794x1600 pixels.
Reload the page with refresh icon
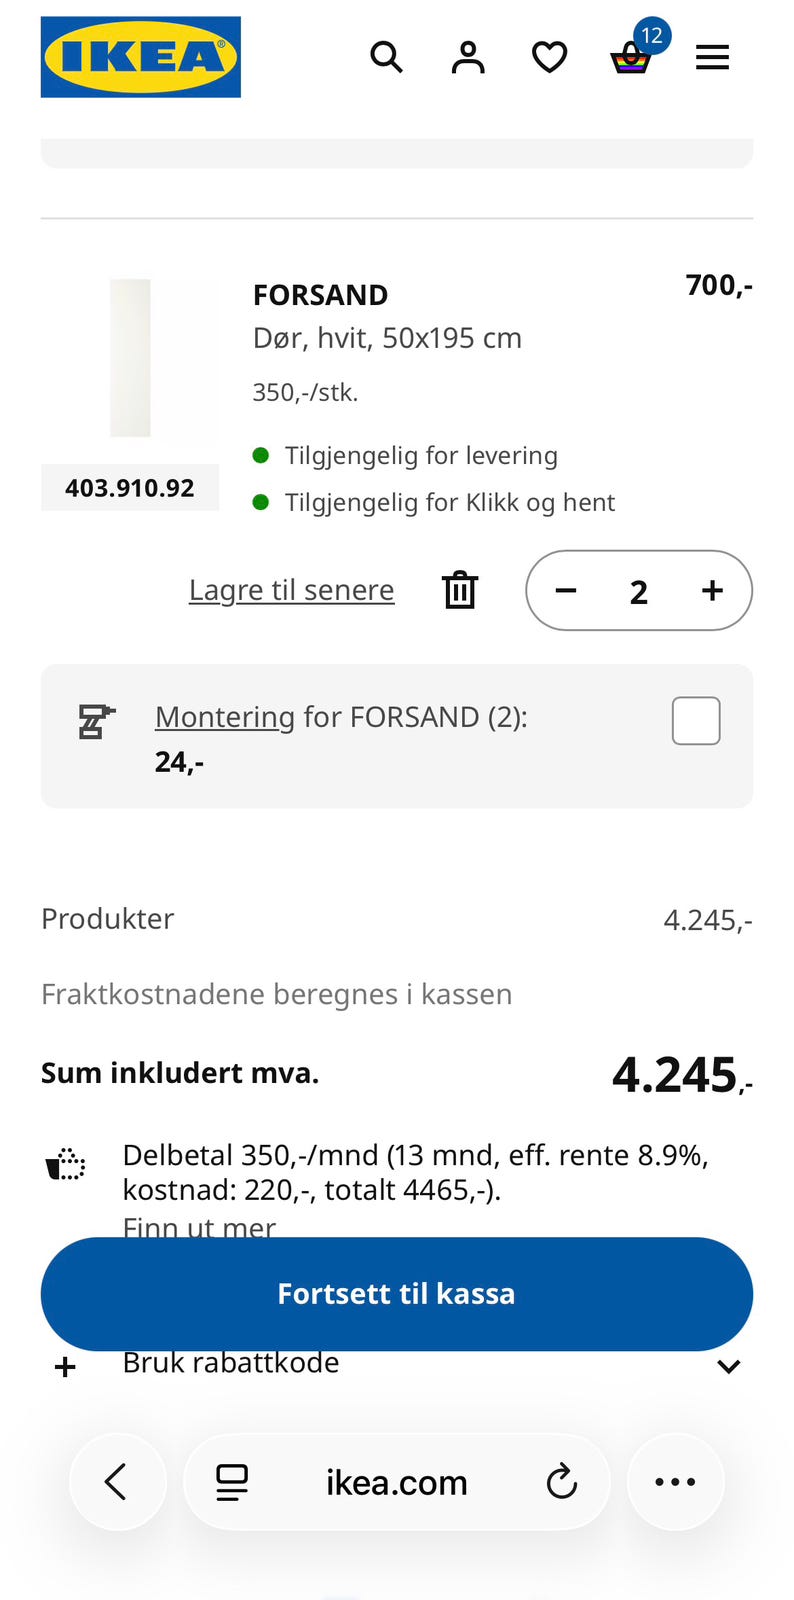pyautogui.click(x=562, y=1482)
